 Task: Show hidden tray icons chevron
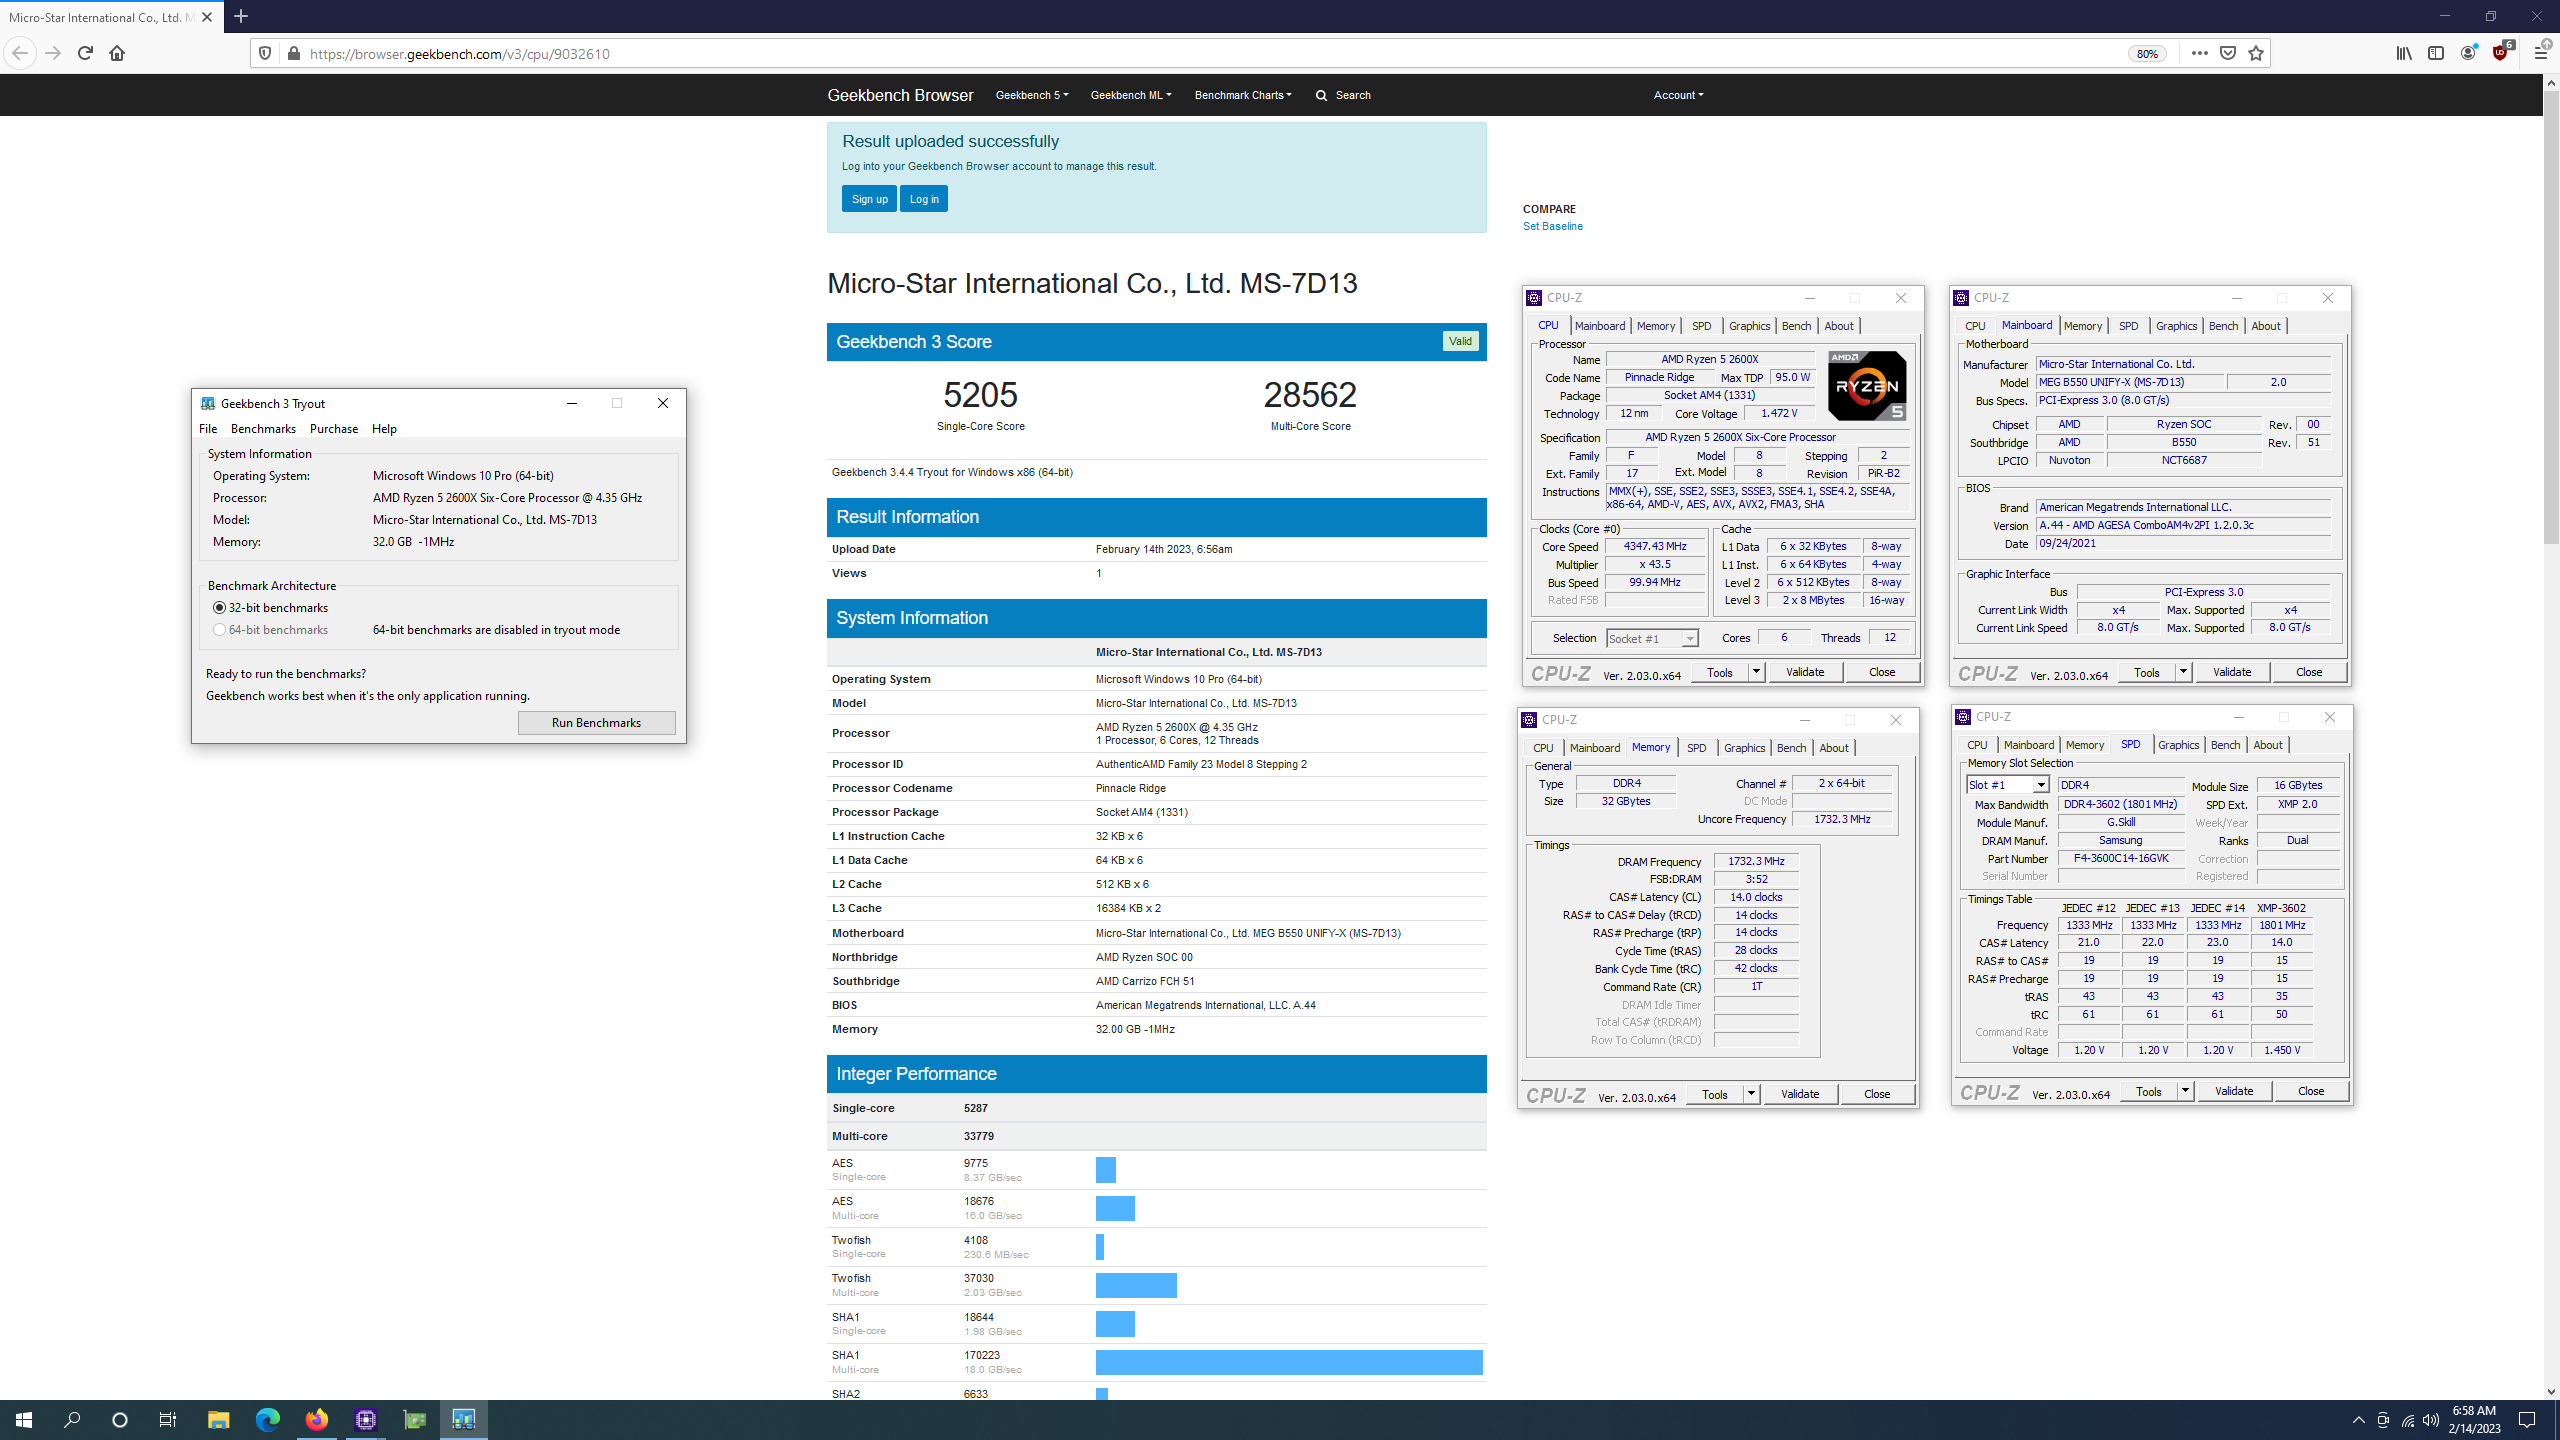pos(2359,1420)
